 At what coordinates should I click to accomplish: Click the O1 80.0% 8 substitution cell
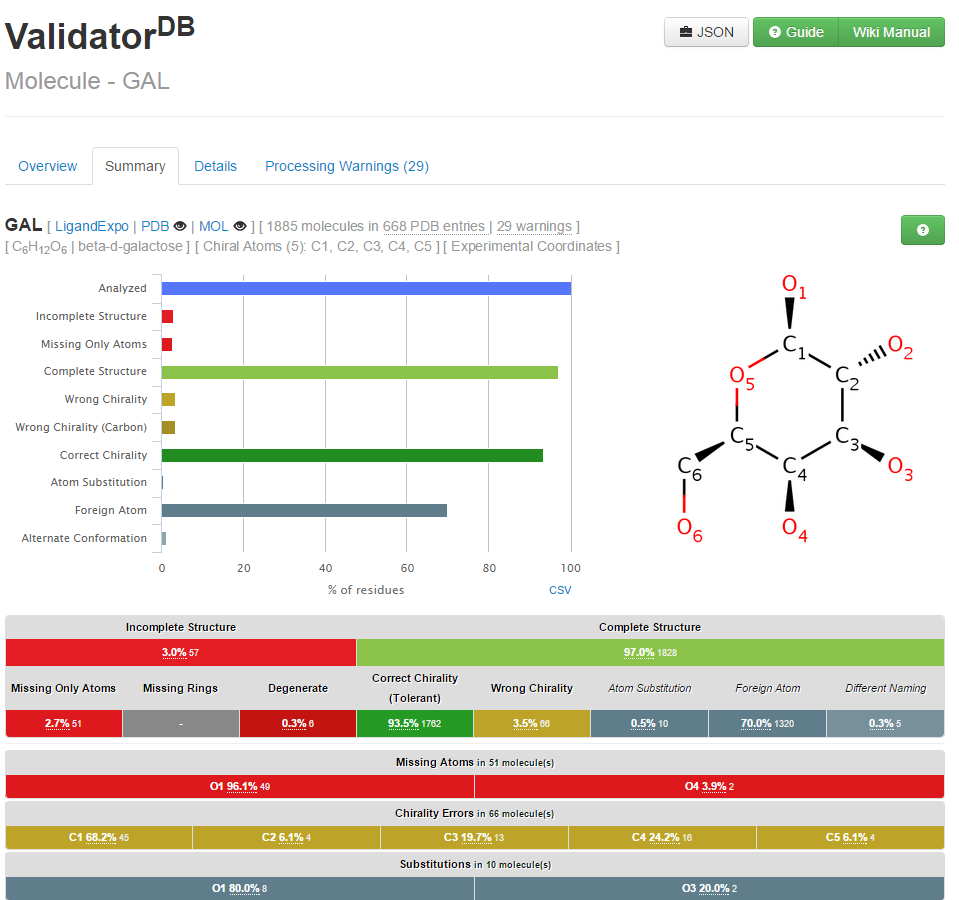pos(240,888)
